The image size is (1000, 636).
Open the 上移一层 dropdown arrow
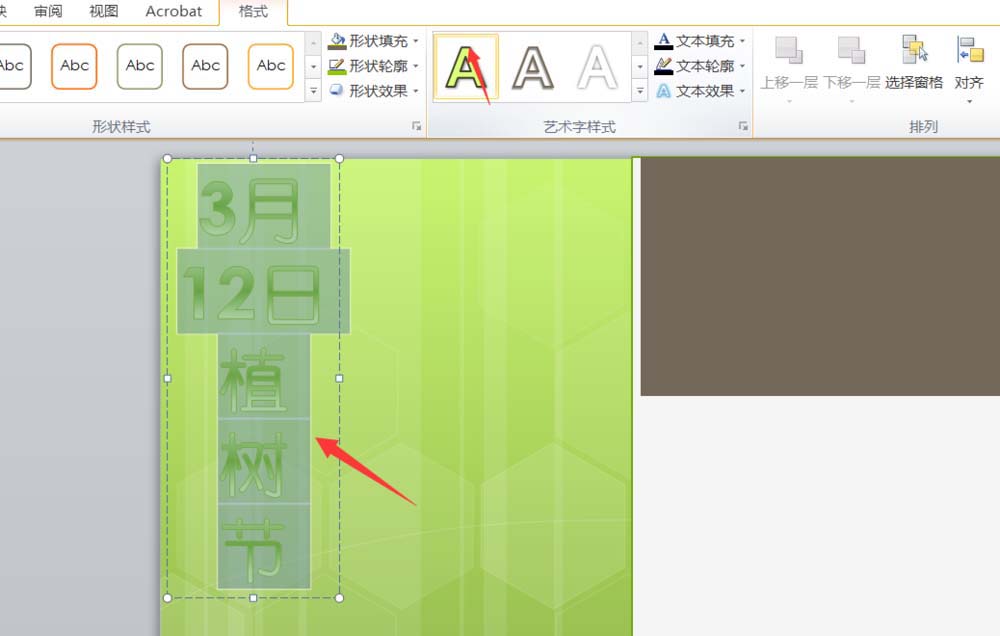pos(789,101)
